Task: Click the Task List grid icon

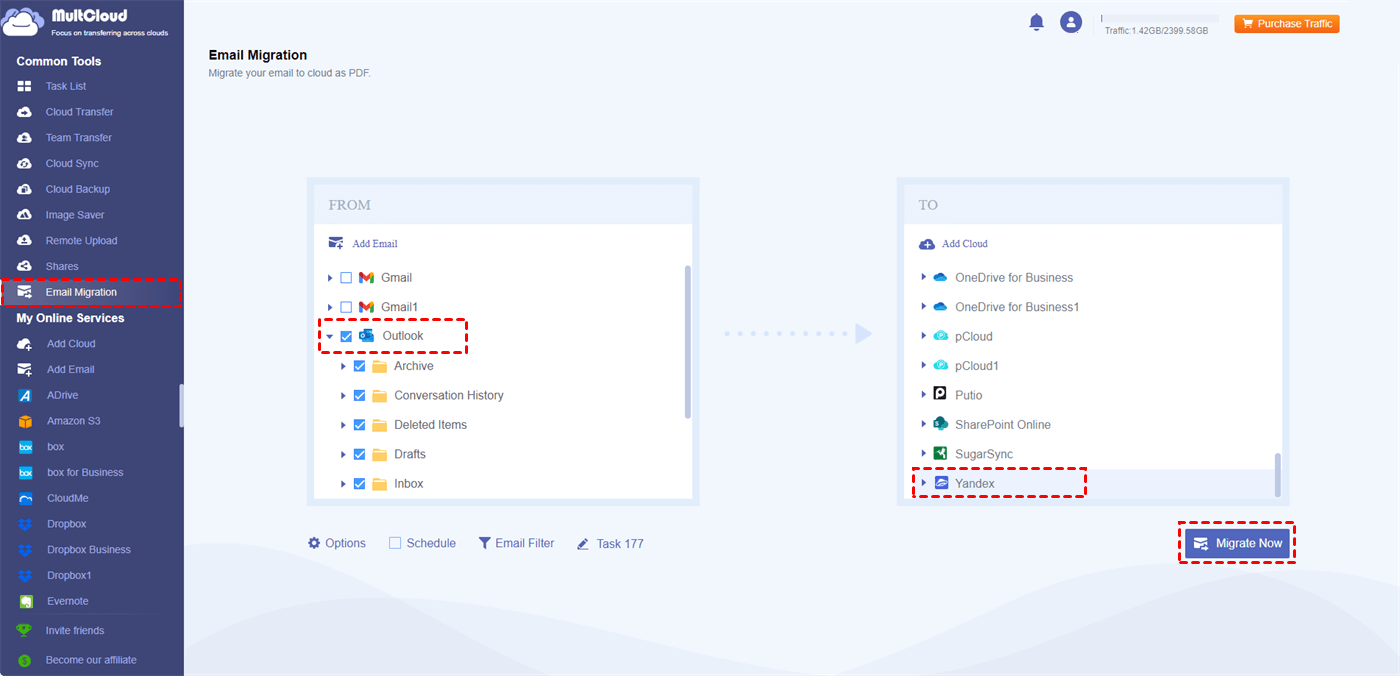Action: click(x=25, y=86)
